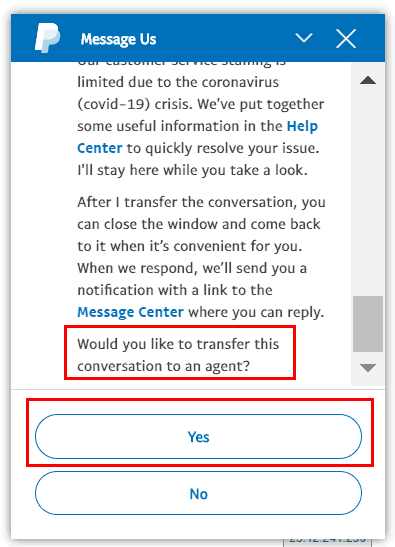Collapse the chat with the chevron

coord(304,38)
